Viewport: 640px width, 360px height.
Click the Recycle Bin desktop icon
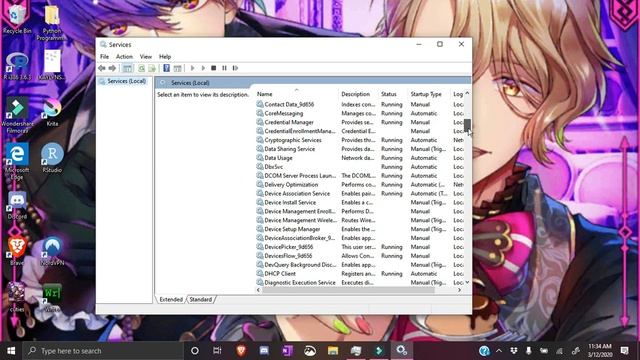[17, 19]
